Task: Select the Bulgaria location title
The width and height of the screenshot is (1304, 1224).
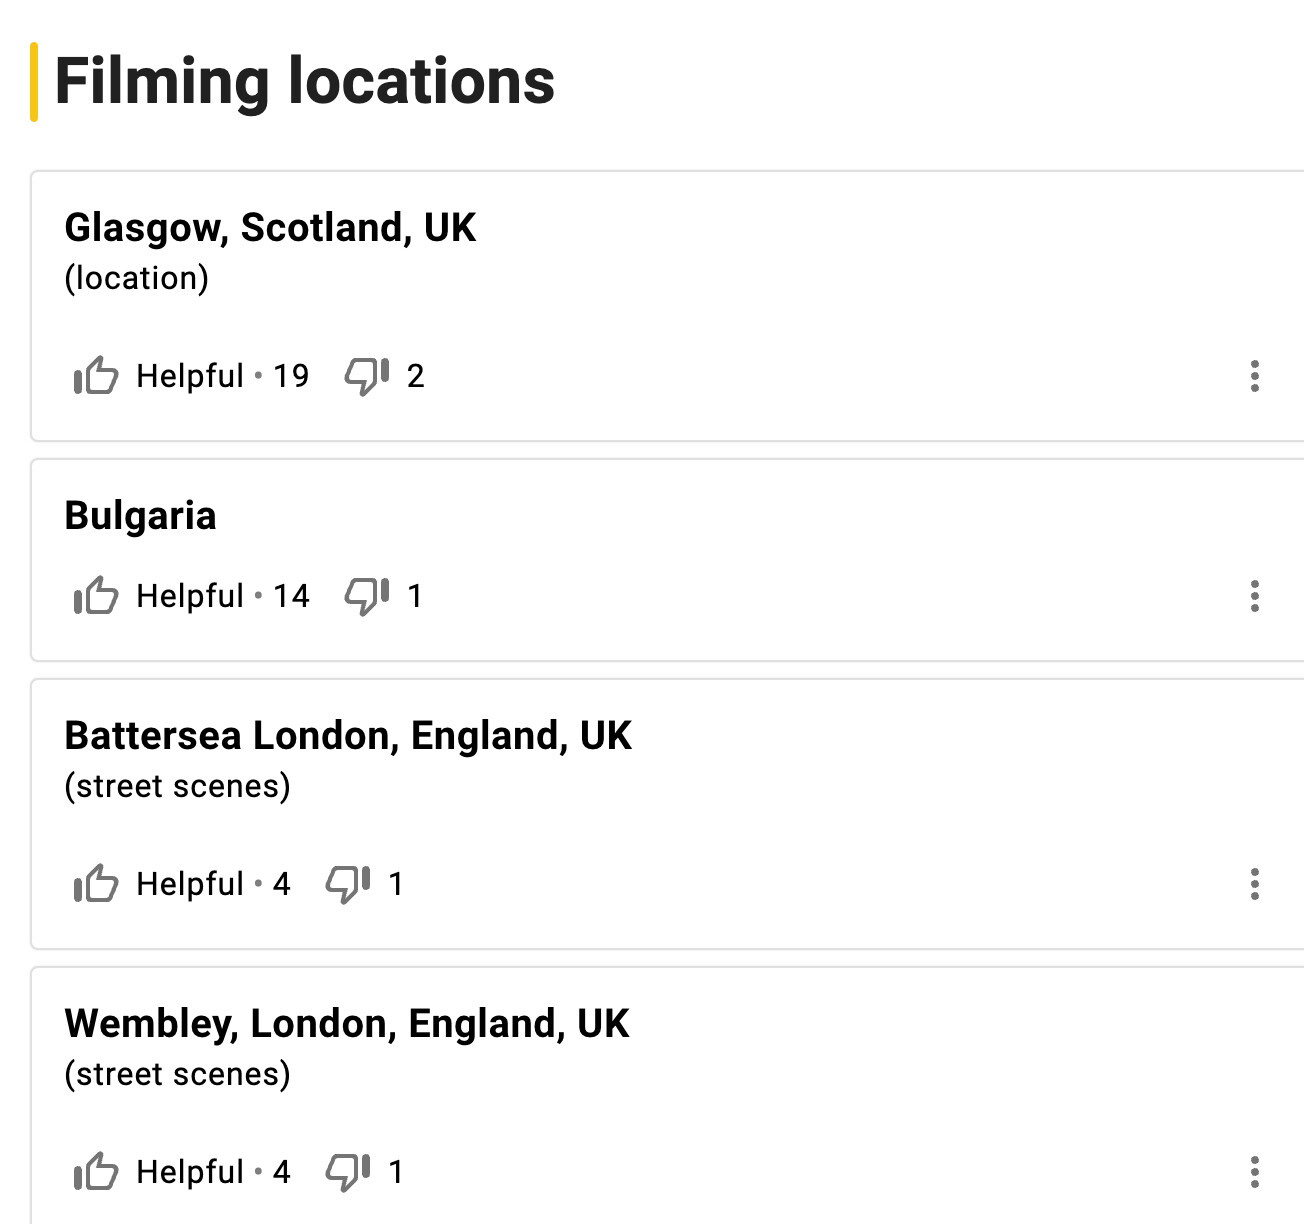Action: (140, 516)
